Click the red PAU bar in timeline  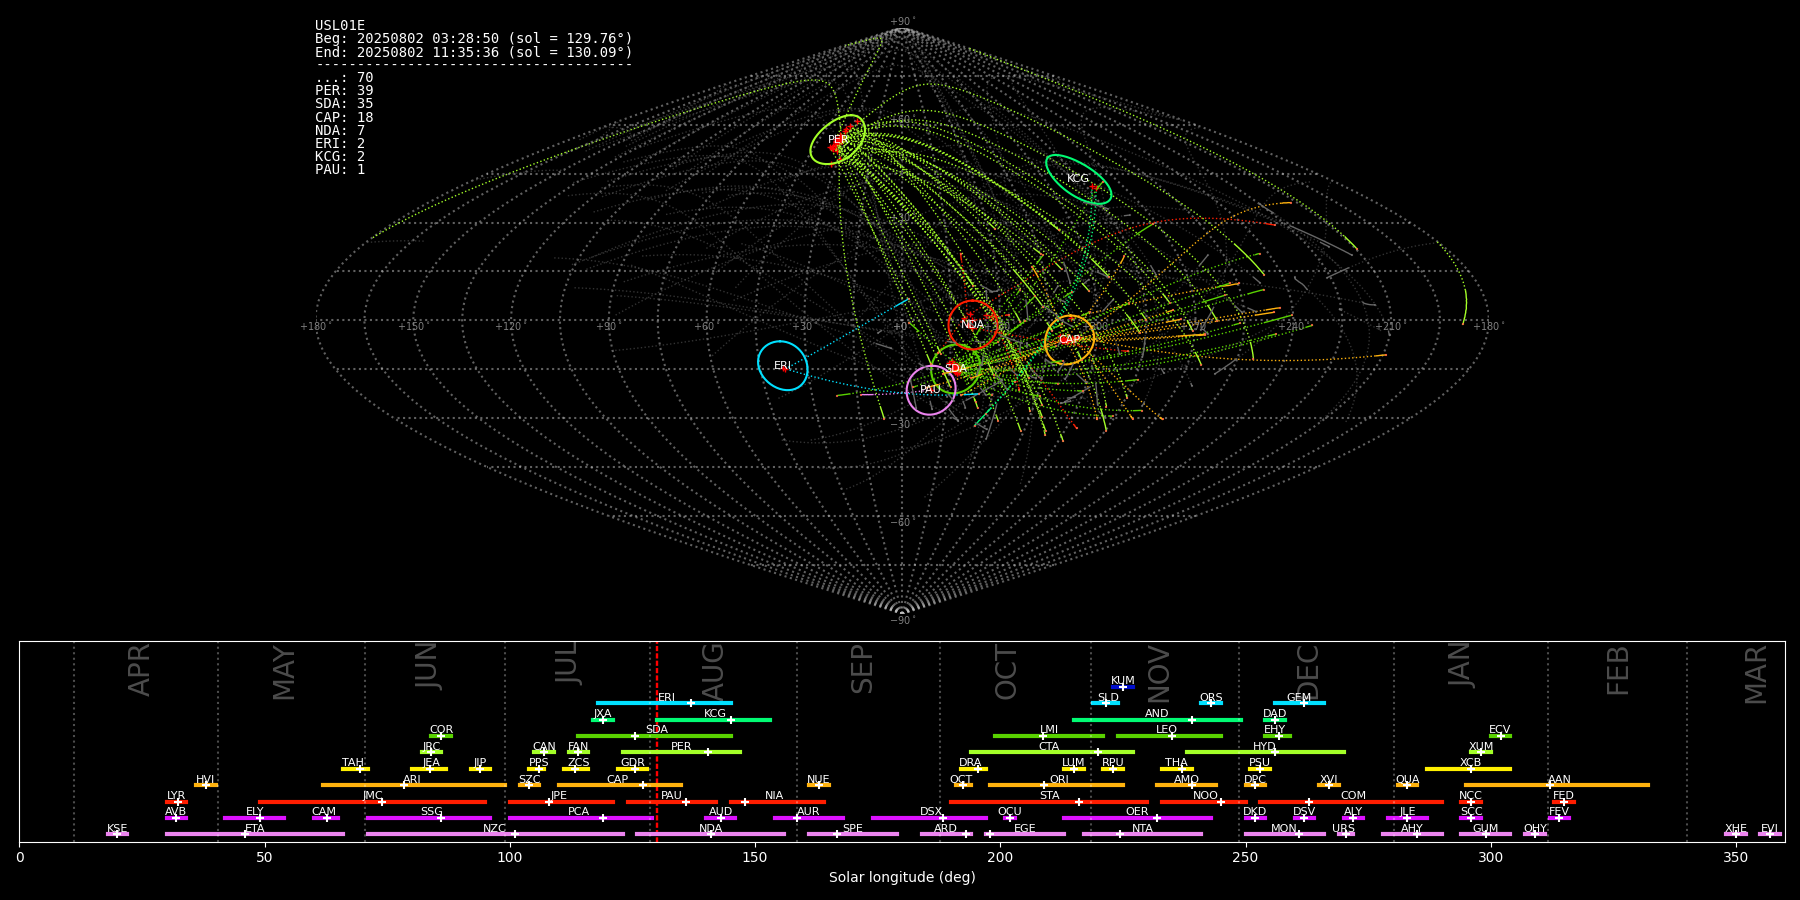[x=672, y=802]
